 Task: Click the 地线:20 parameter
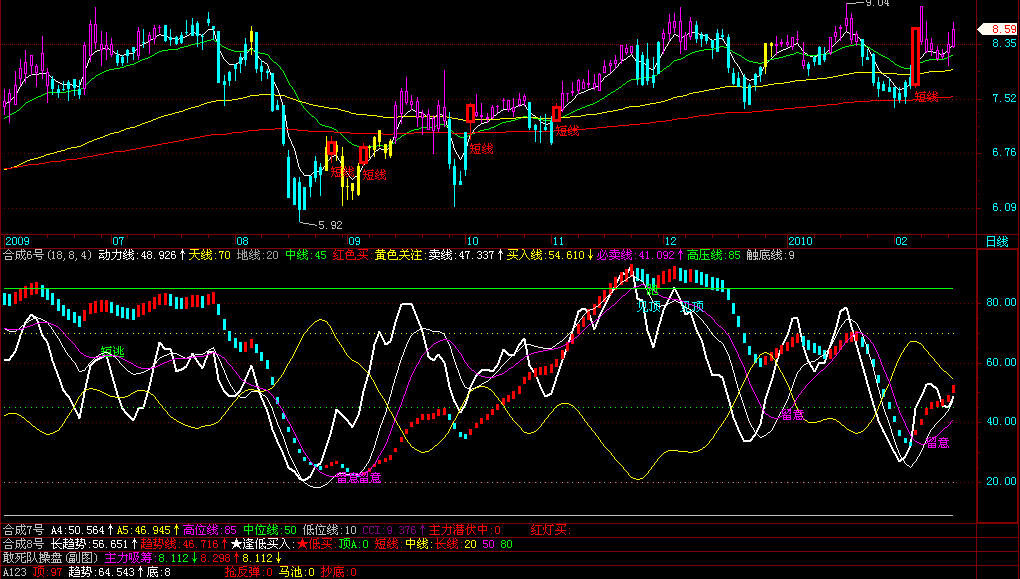pos(258,255)
